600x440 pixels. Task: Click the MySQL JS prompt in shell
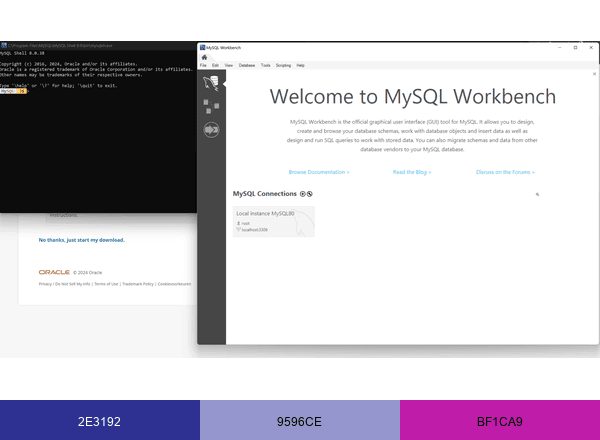13,91
